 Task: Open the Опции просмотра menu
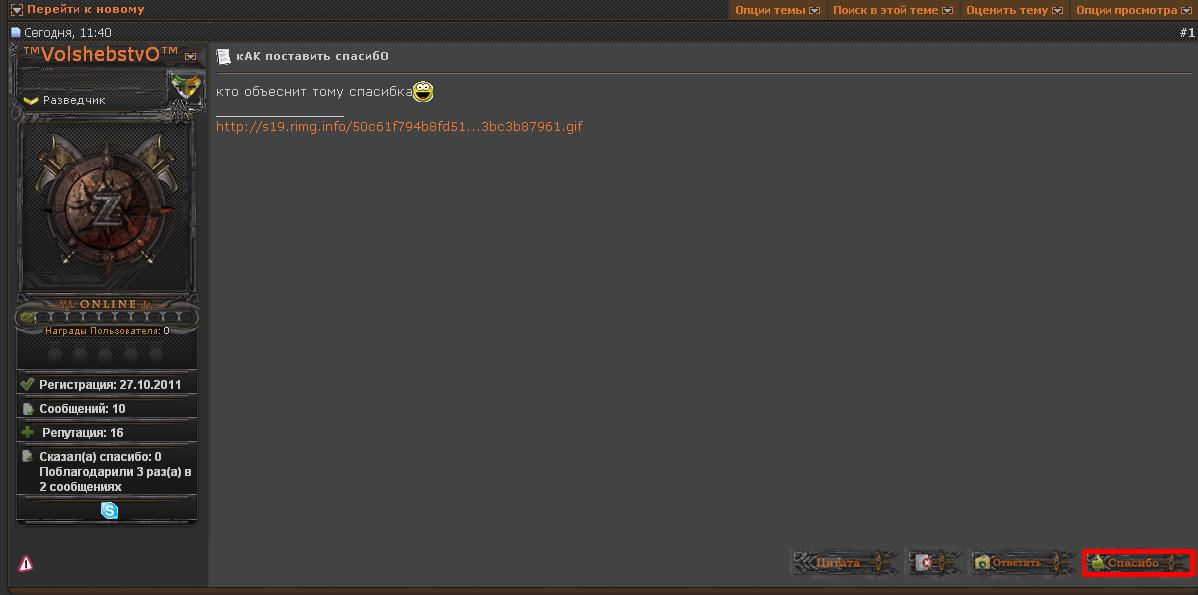[1133, 10]
